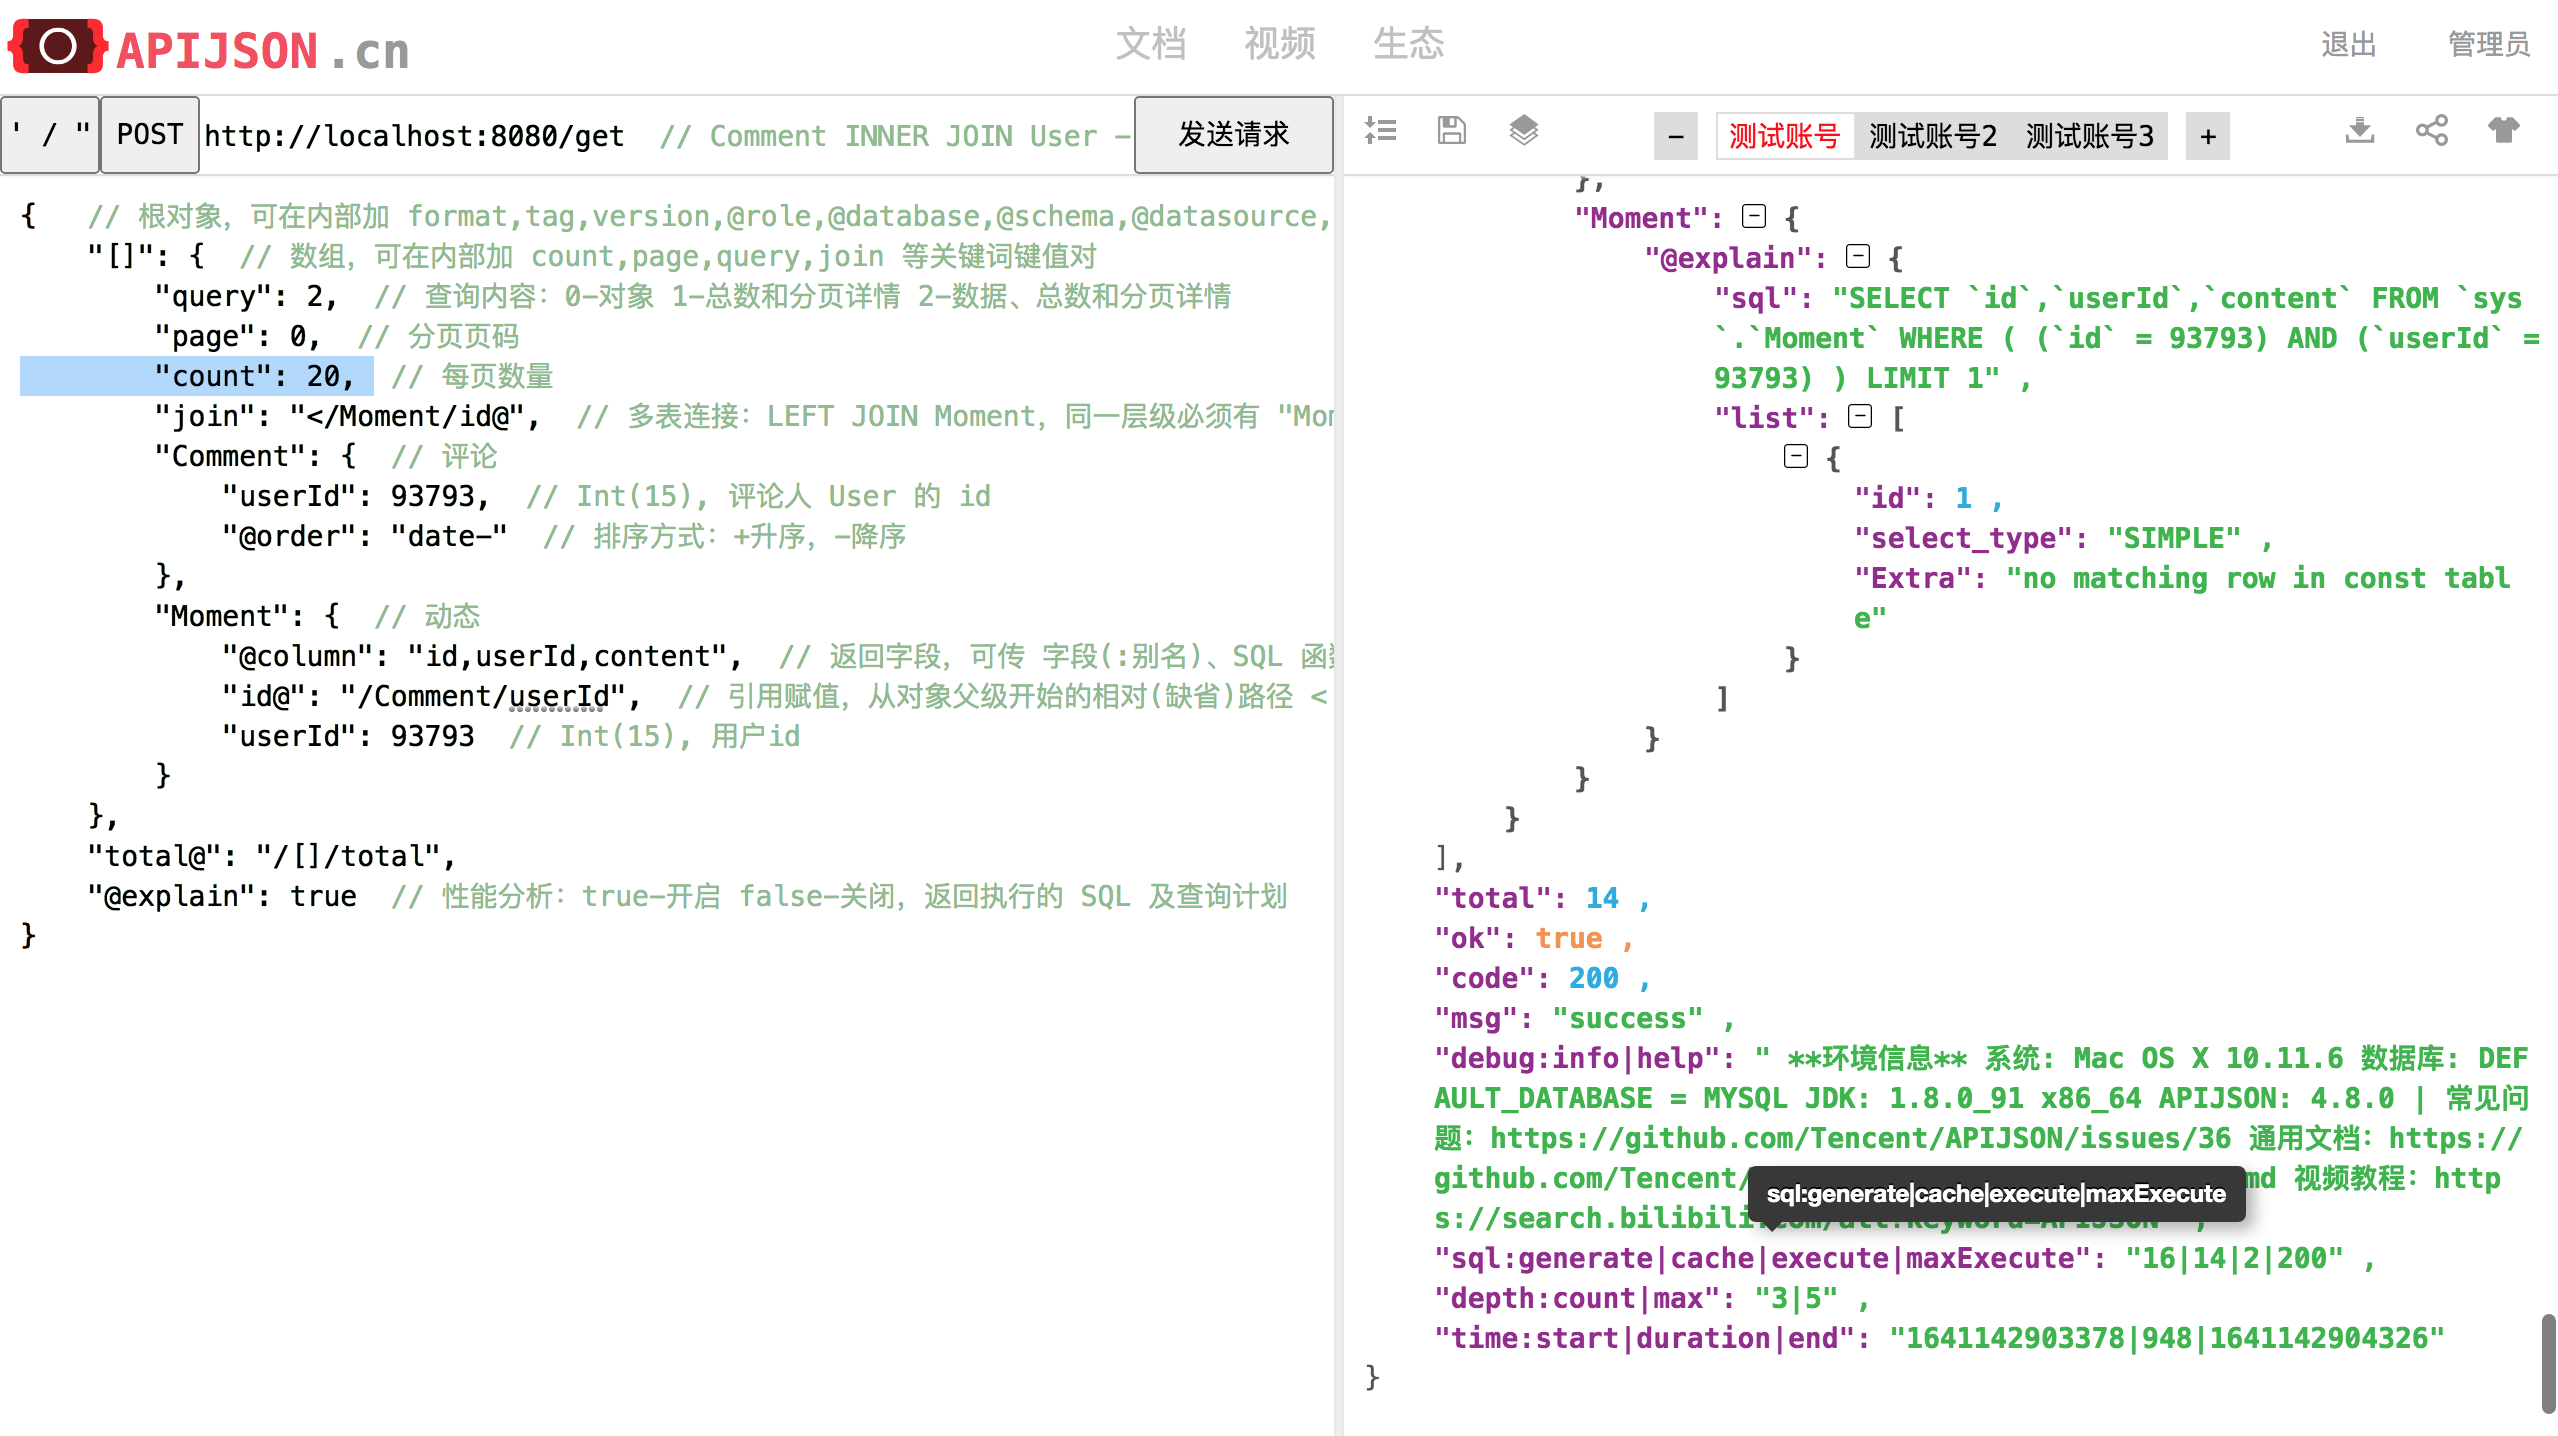The image size is (2558, 1436).
Task: Click the minus remove-account button
Action: [1676, 136]
